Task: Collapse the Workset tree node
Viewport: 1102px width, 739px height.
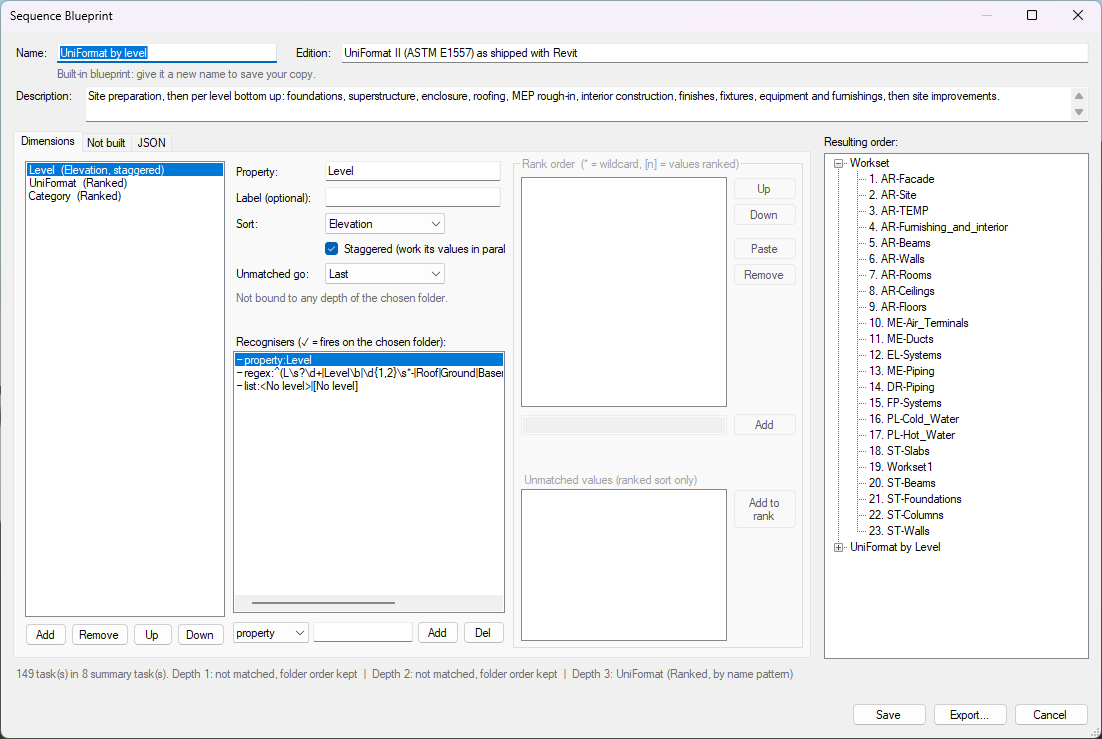Action: tap(838, 163)
